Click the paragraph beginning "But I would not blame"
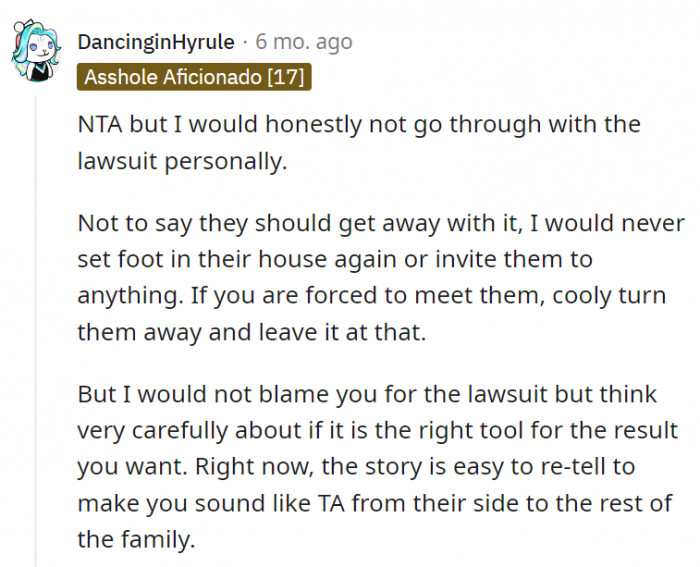 [x=376, y=467]
